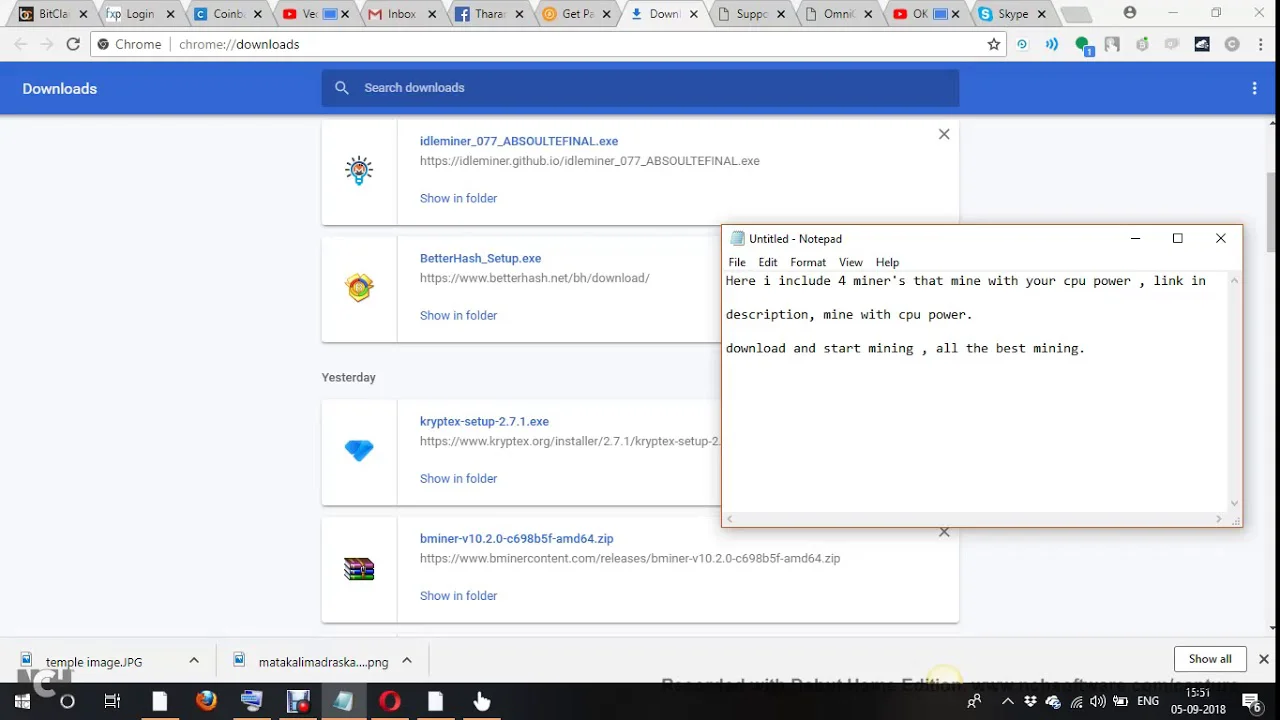1280x720 pixels.
Task: Click the BetterHash setup file icon
Action: tap(359, 287)
